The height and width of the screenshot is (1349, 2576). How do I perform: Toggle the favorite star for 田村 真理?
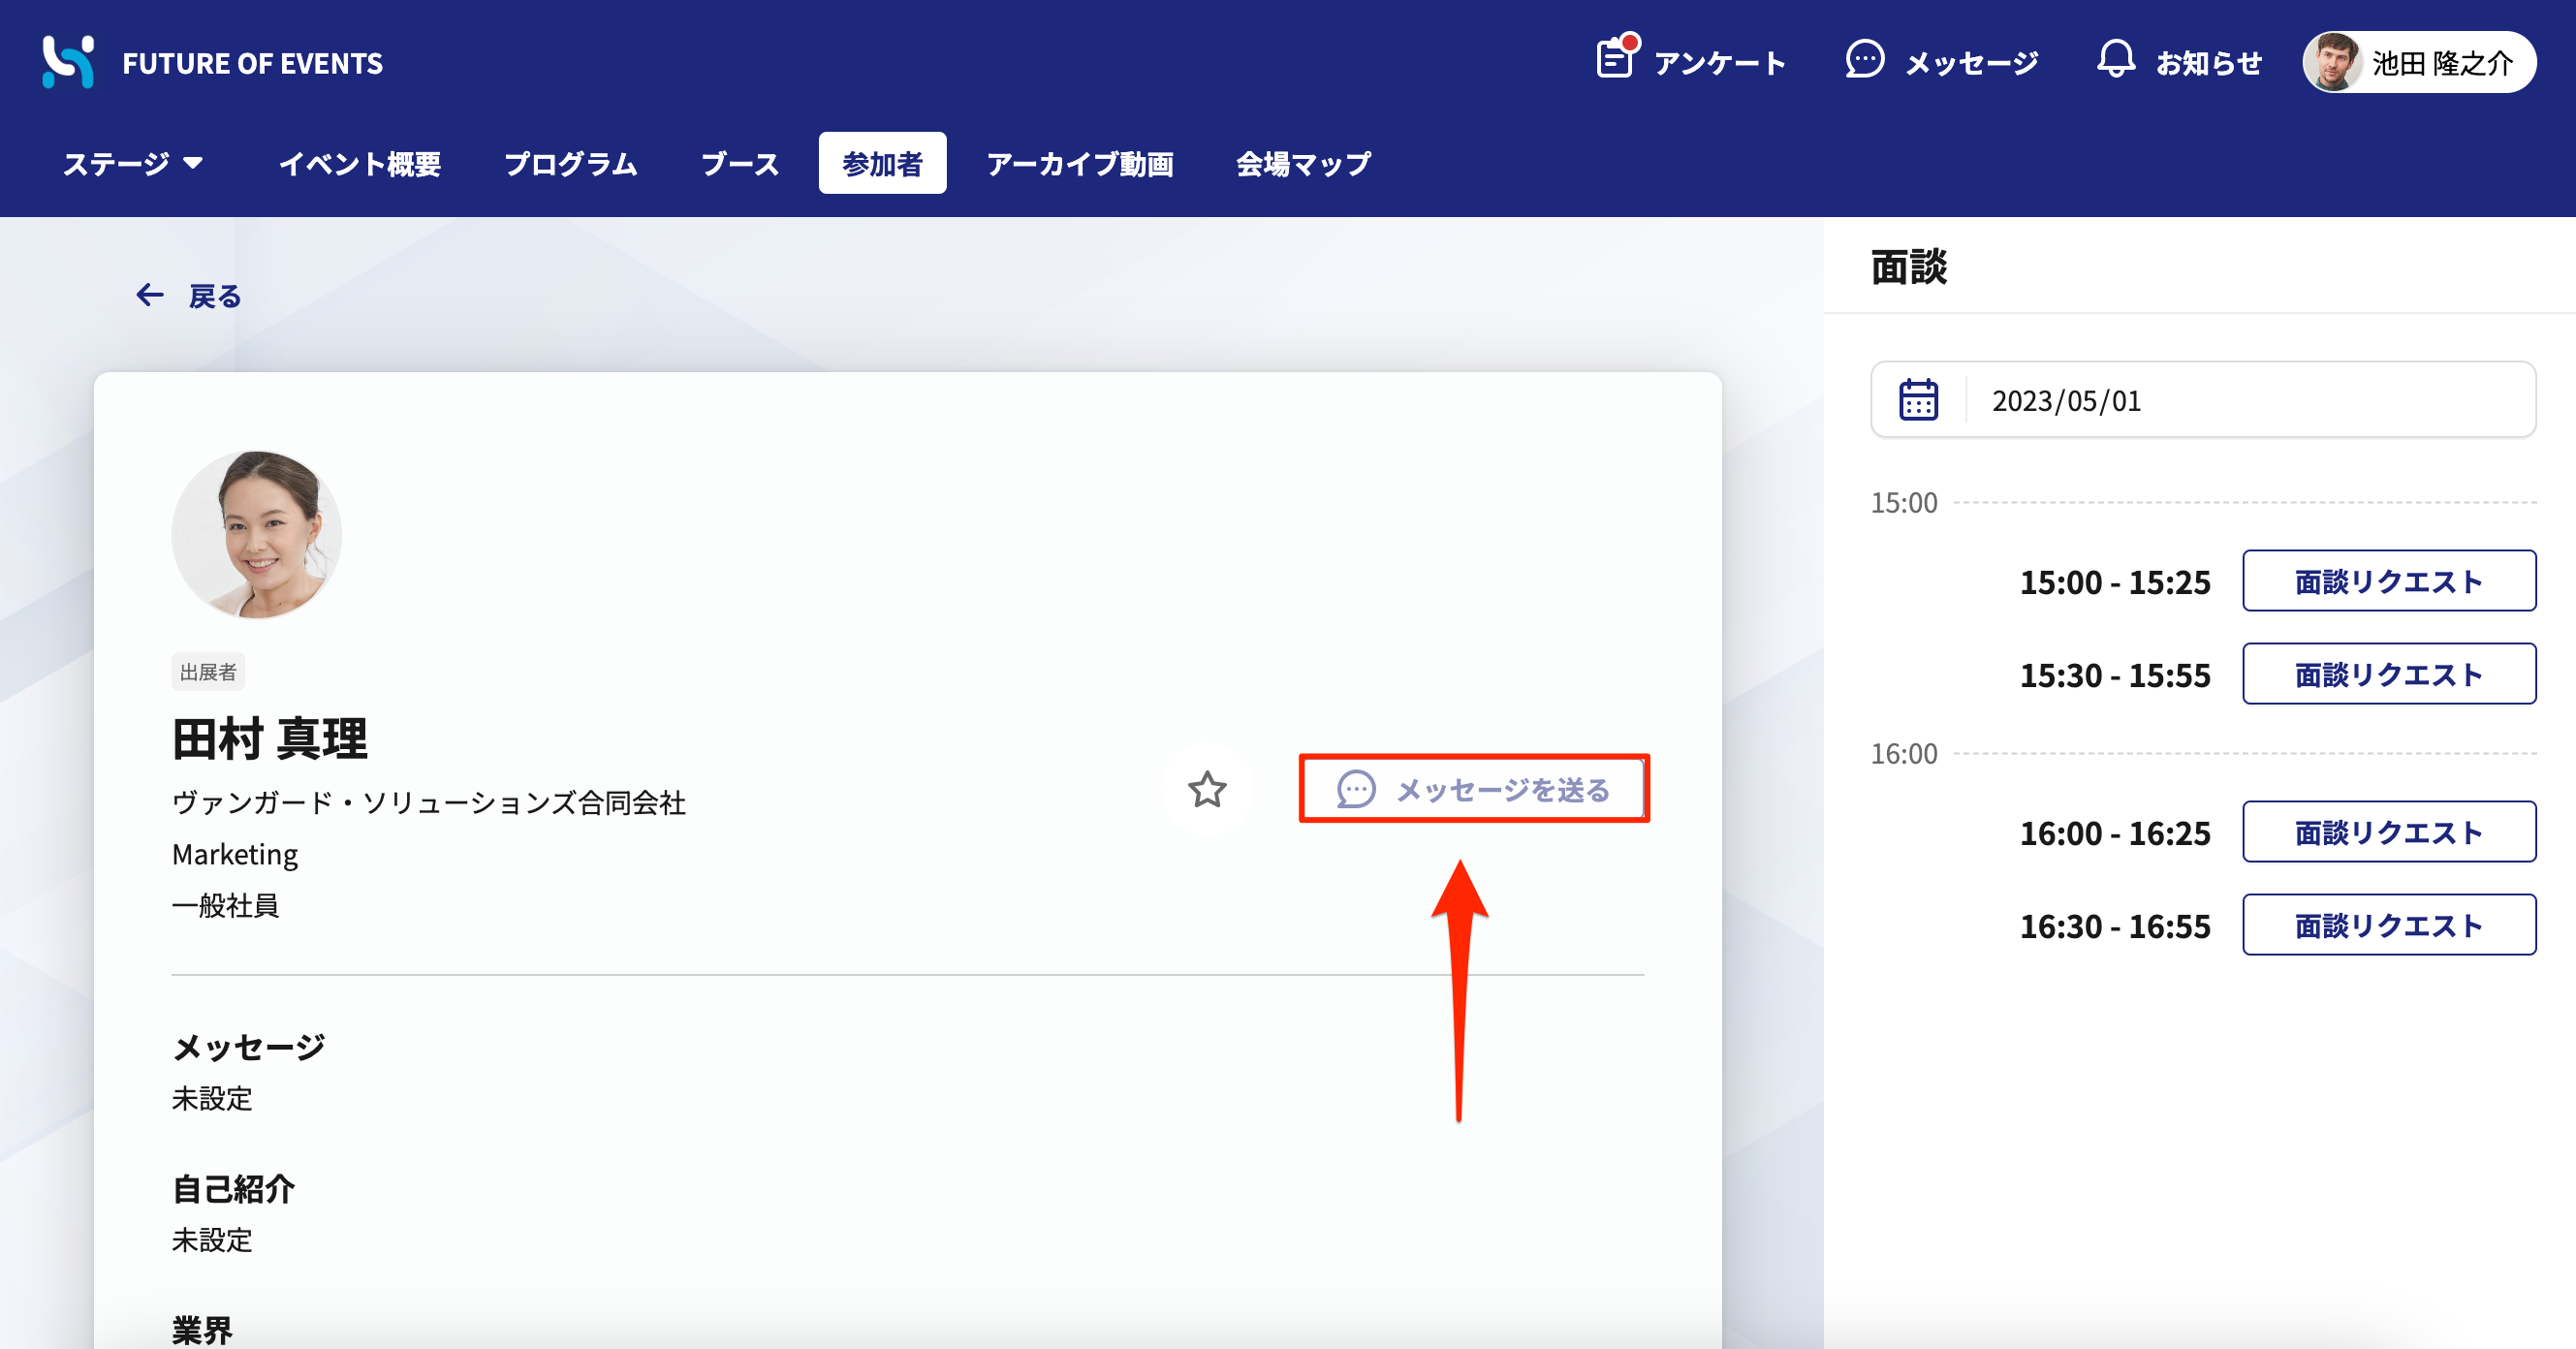tap(1207, 790)
